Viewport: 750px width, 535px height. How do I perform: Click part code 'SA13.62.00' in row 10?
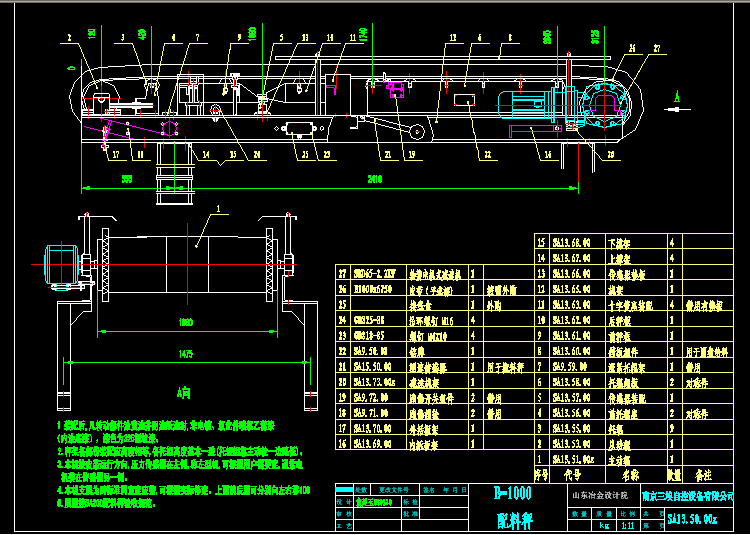(x=571, y=320)
